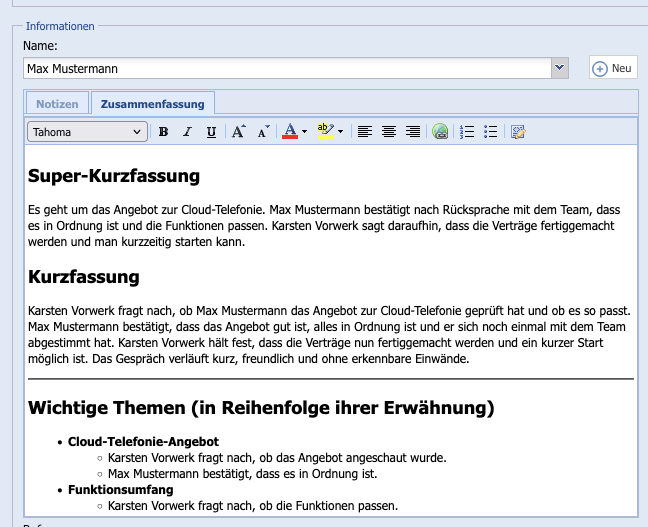Expand the font color arrow menu
The image size is (648, 527).
click(305, 132)
